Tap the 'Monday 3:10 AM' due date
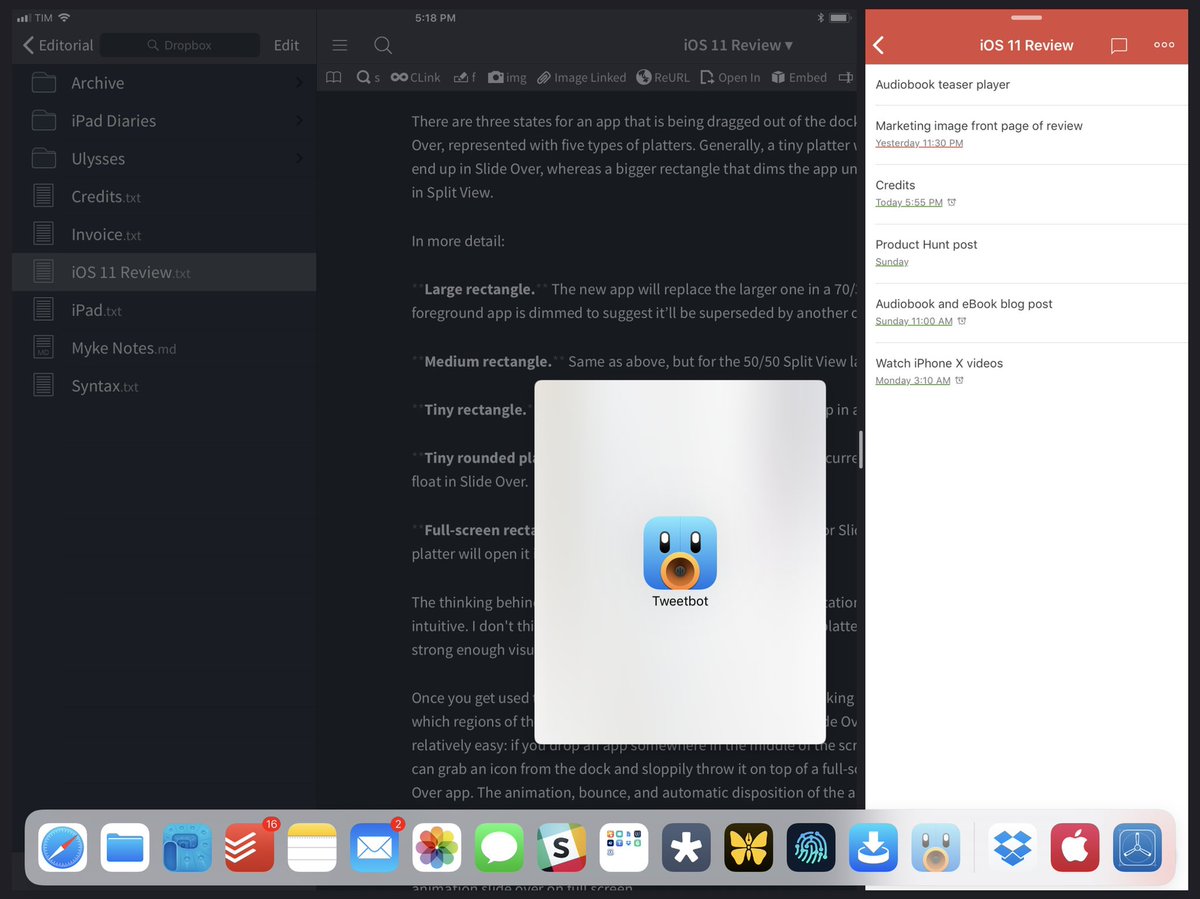Viewport: 1200px width, 899px height. [913, 381]
